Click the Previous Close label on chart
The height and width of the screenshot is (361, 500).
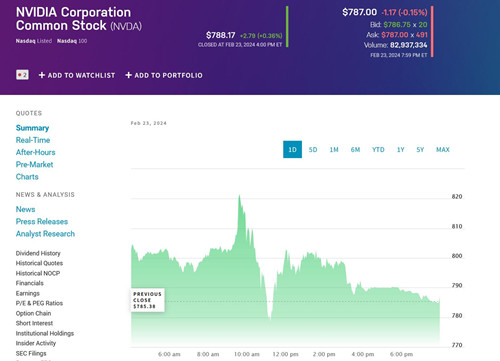point(148,300)
